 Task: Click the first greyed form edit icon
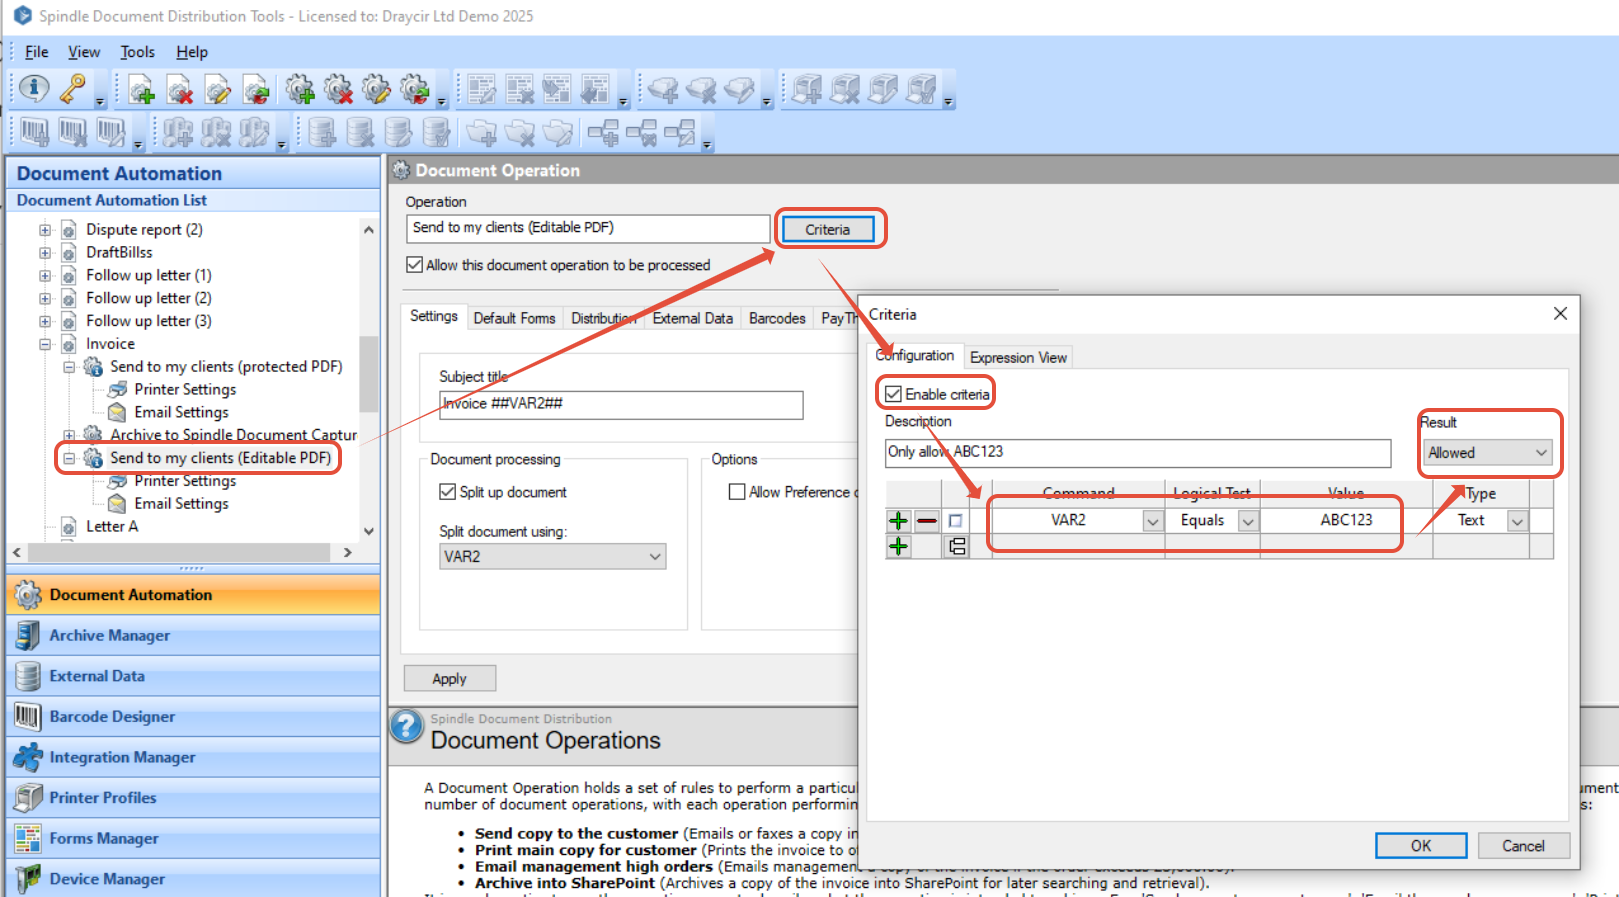[482, 90]
